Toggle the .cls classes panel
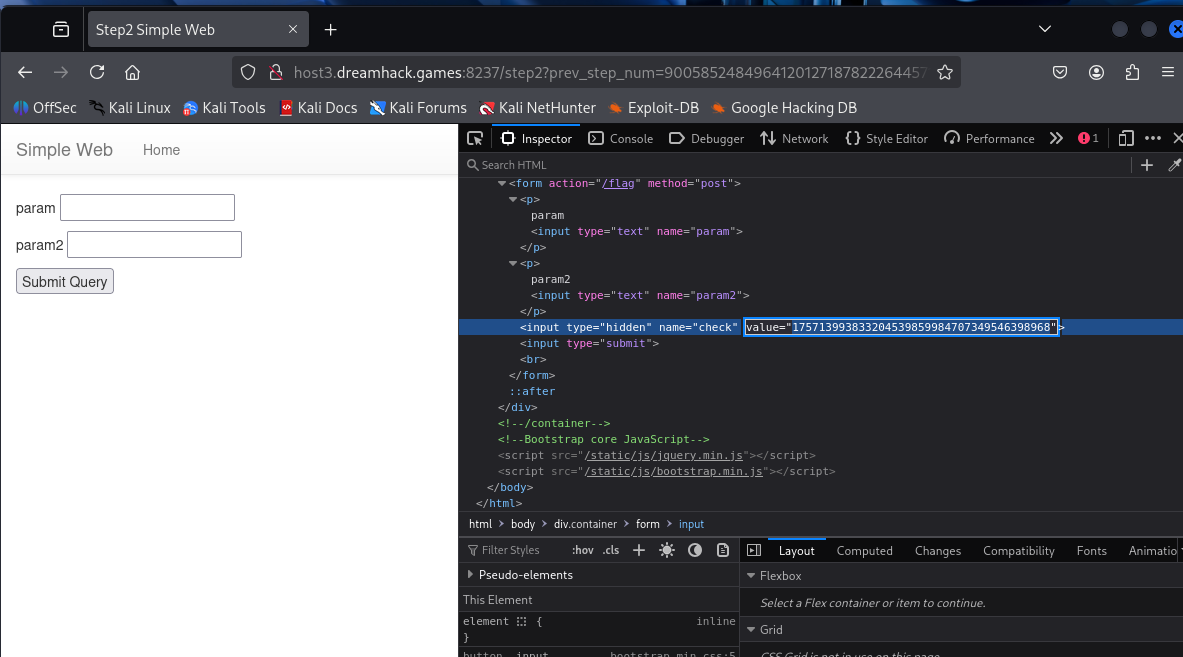Image resolution: width=1183 pixels, height=657 pixels. point(611,551)
